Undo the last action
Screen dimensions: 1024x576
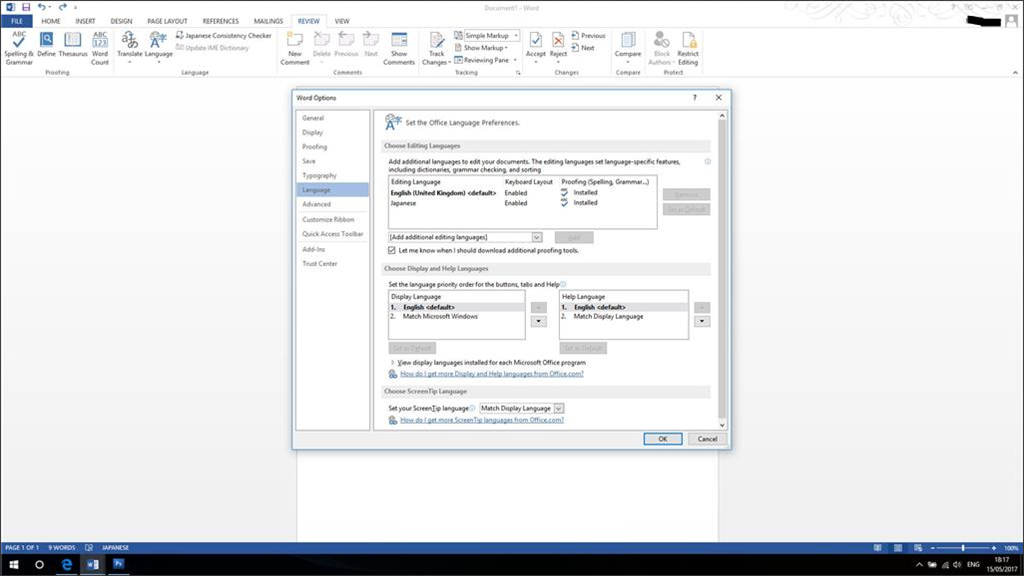click(x=42, y=7)
